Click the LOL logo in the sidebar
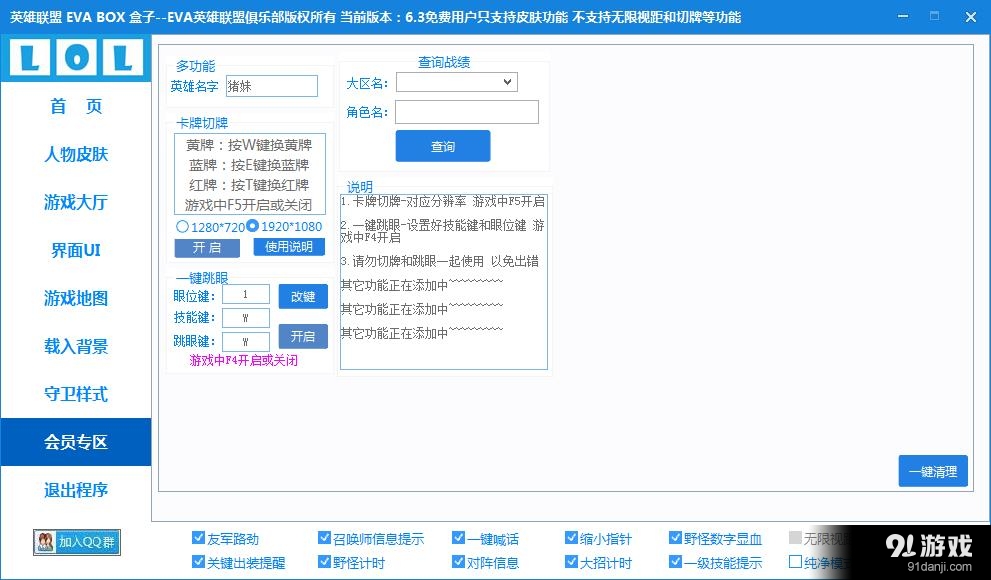 [76, 58]
